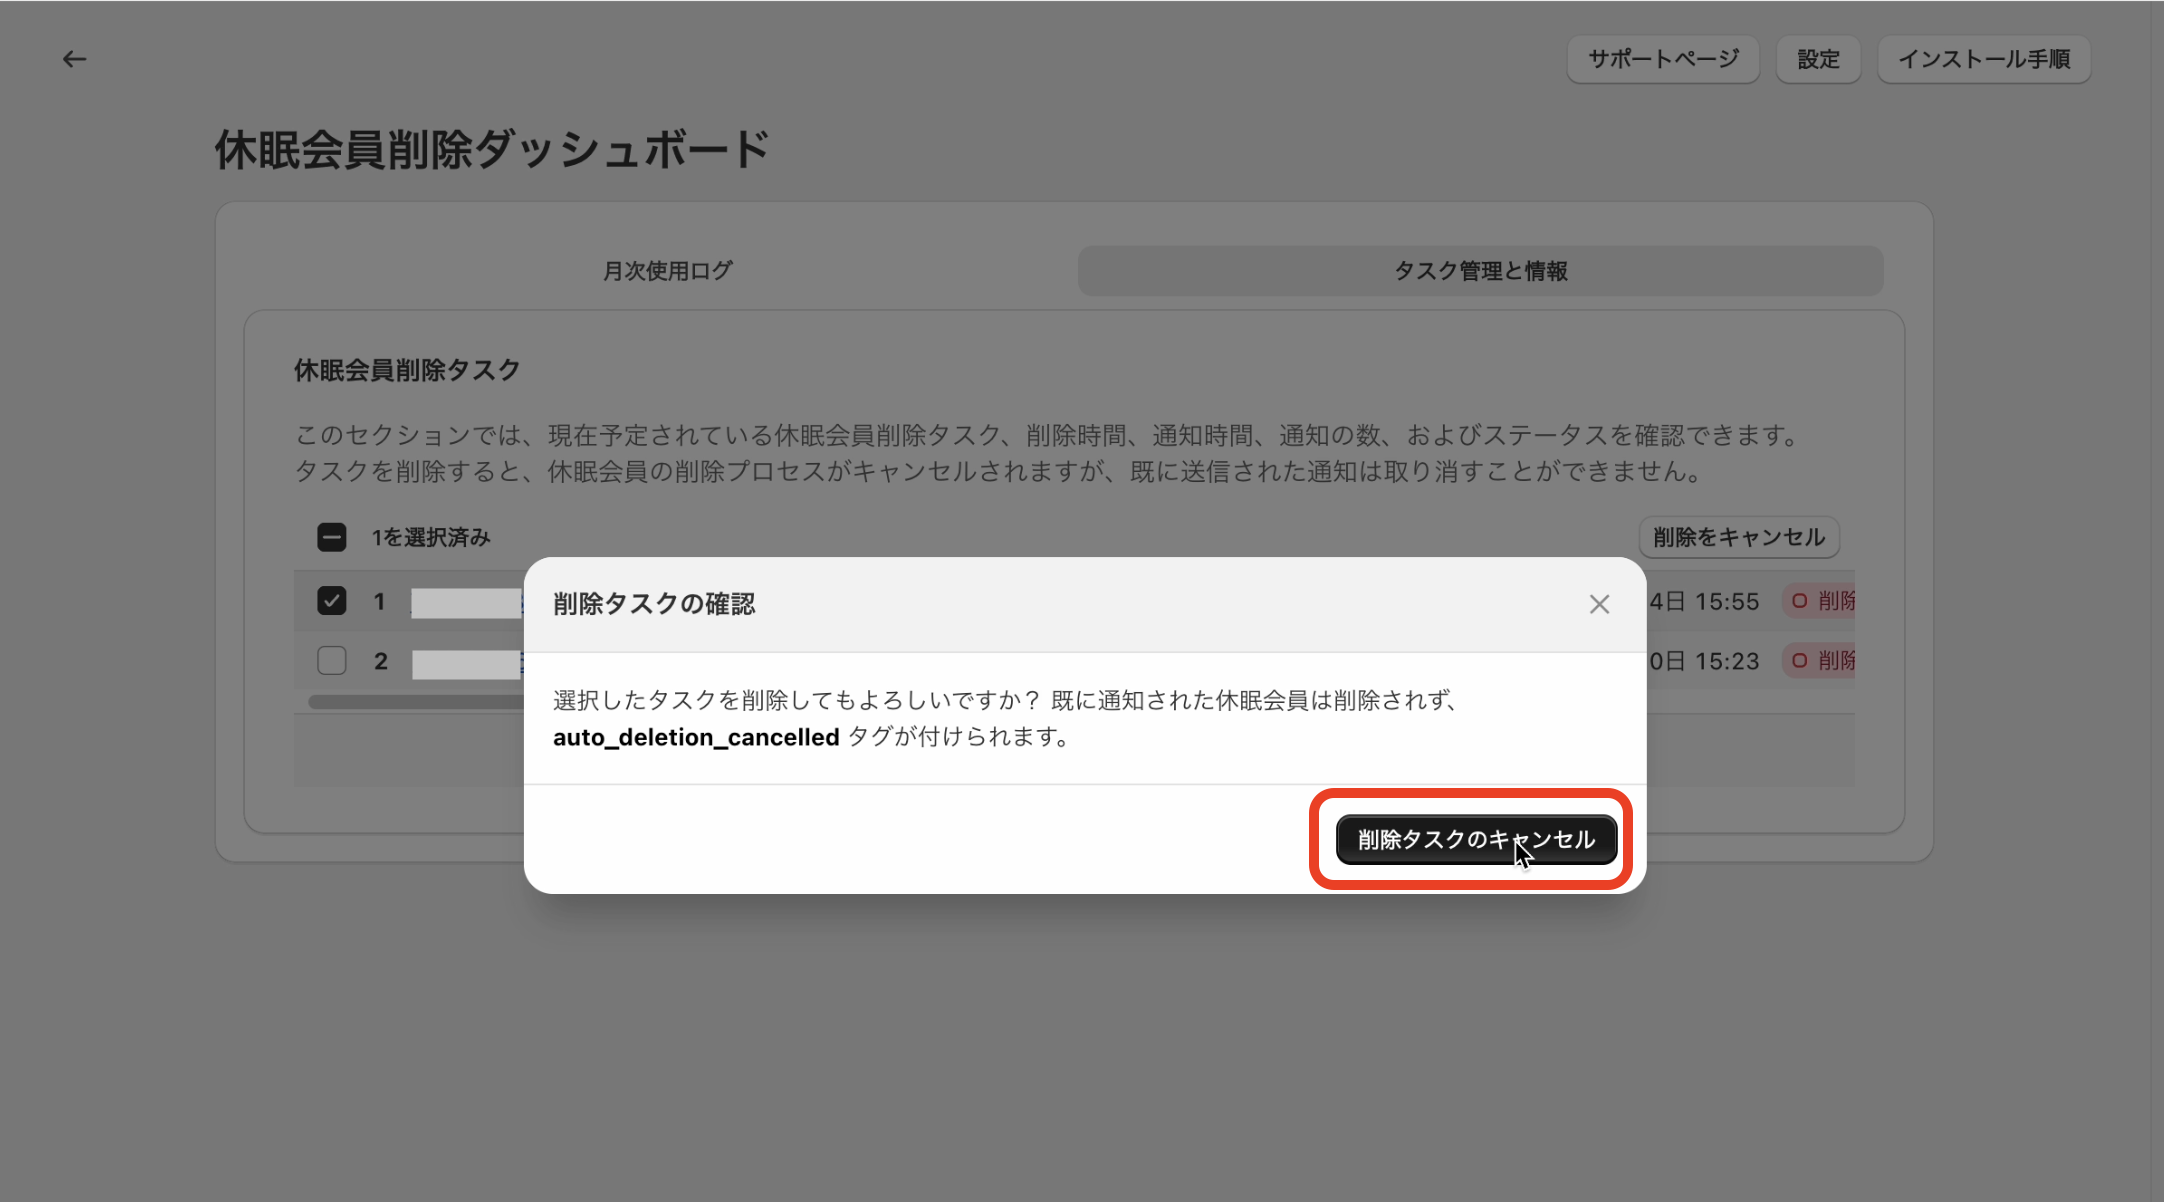The height and width of the screenshot is (1202, 2164).
Task: Click the 休眠会員削除タスク section heading
Action: coord(407,370)
